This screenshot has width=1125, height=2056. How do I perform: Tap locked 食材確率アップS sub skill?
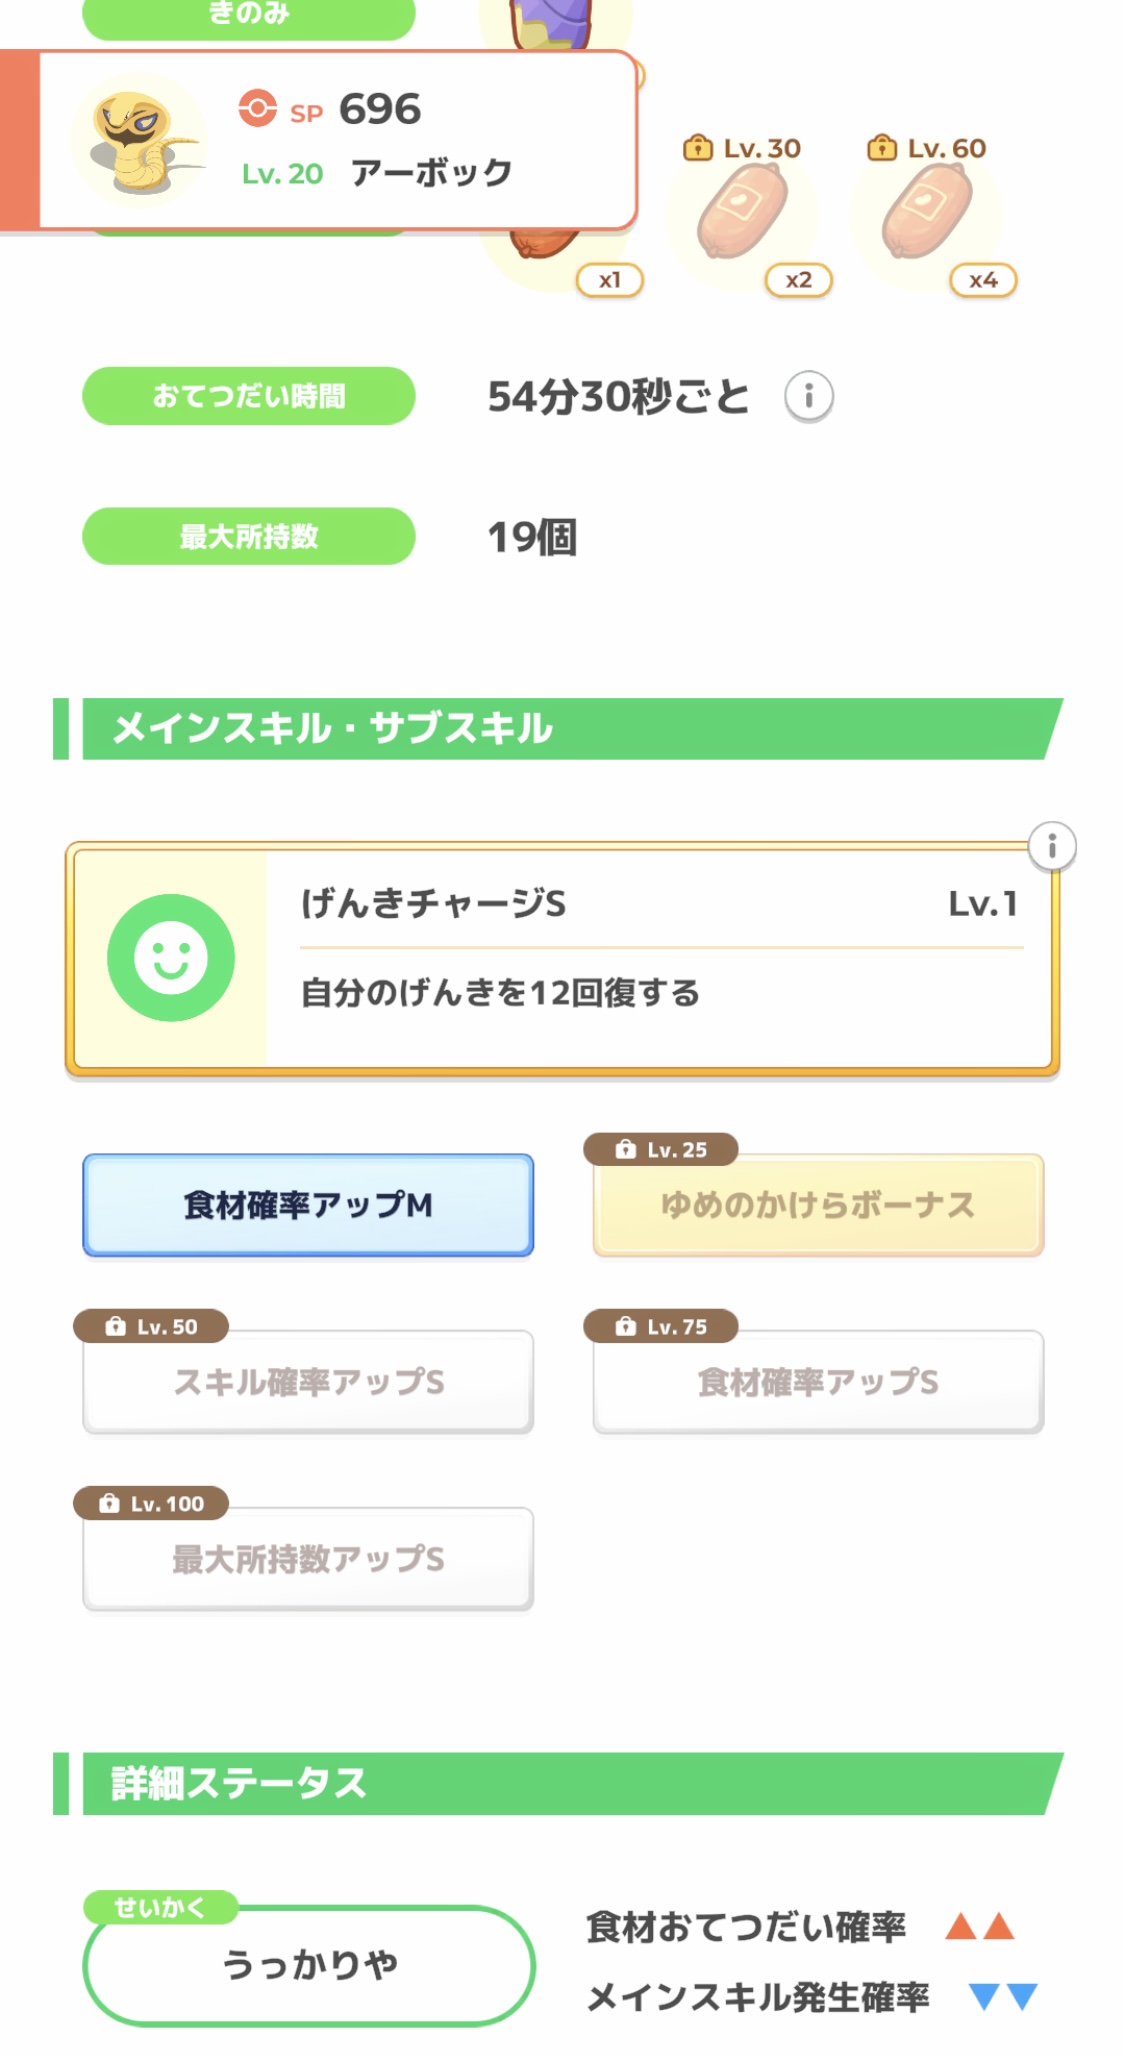[818, 1382]
